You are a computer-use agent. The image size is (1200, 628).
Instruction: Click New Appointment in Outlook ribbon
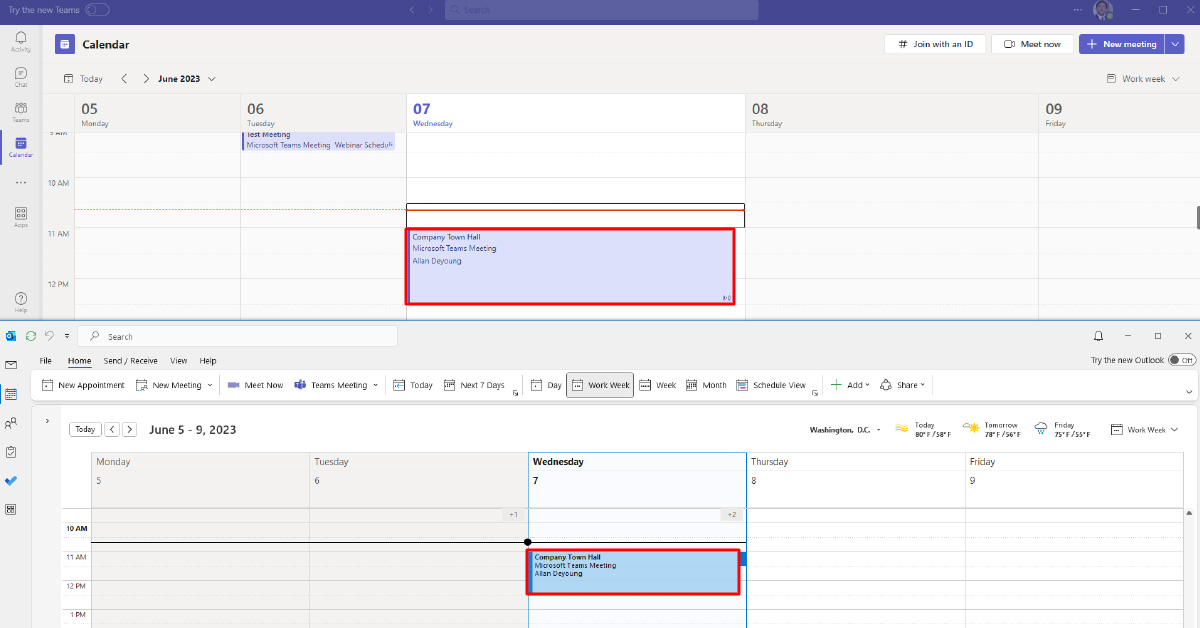click(83, 385)
